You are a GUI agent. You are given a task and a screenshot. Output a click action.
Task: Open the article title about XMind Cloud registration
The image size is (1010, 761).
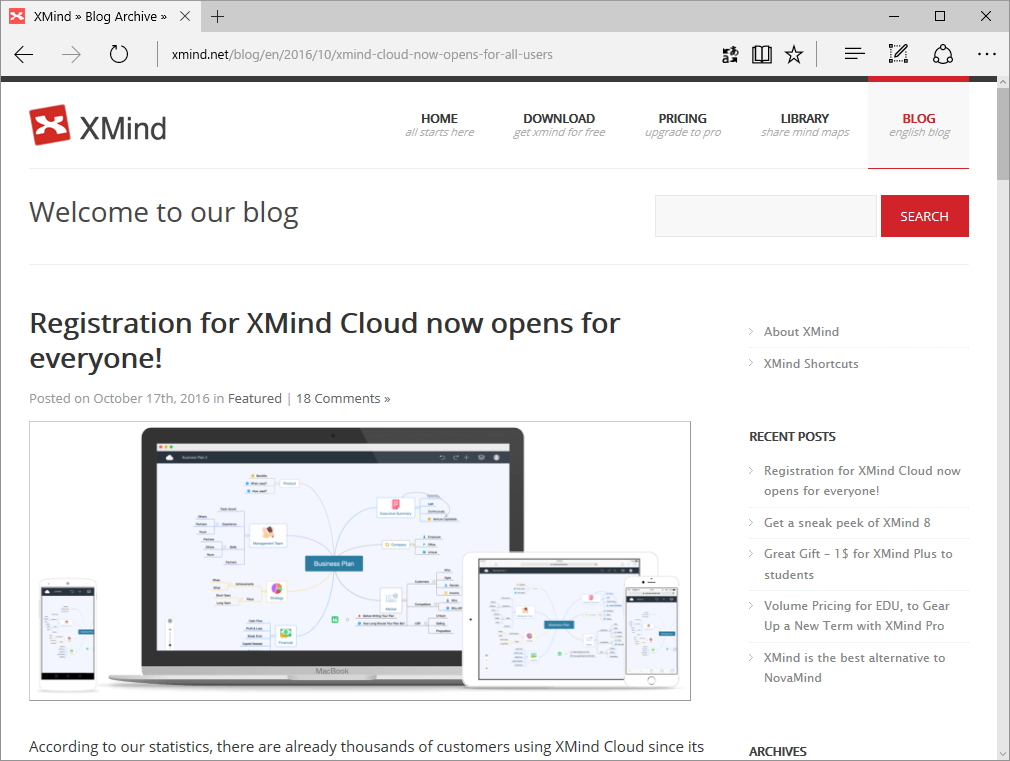coord(325,340)
